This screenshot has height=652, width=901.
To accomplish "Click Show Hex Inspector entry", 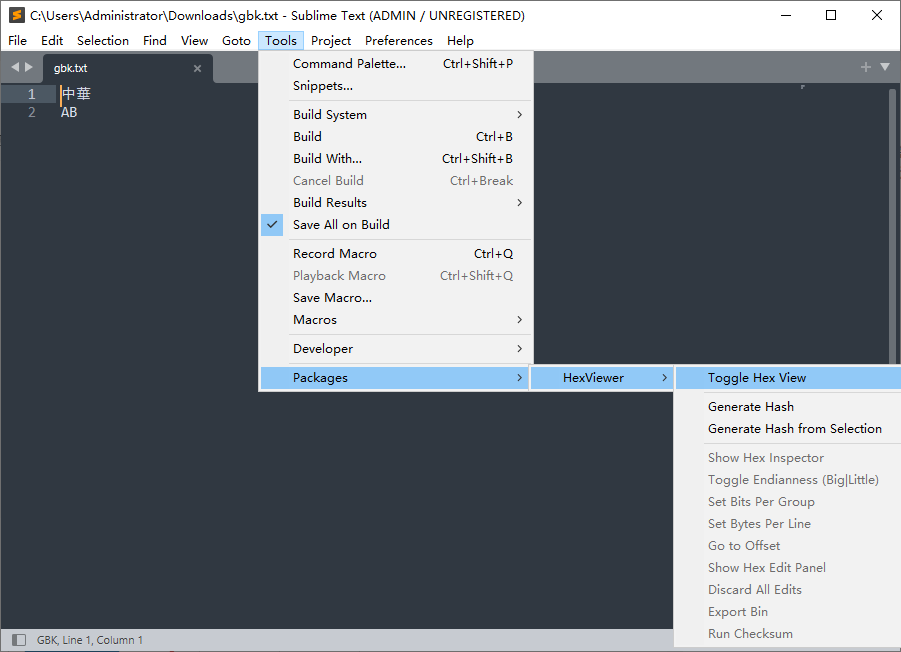I will tap(788, 458).
